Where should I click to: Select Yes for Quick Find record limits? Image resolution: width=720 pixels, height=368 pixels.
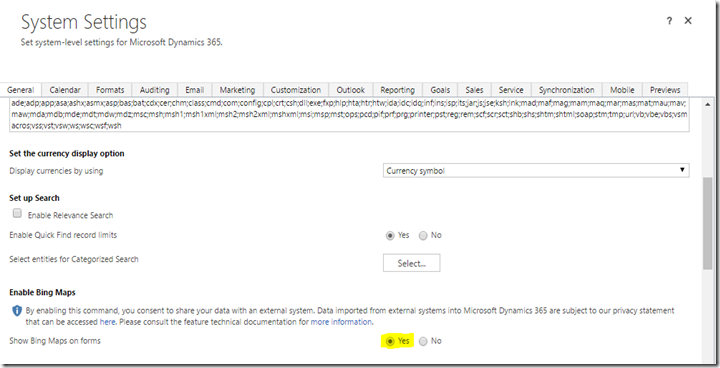[390, 236]
